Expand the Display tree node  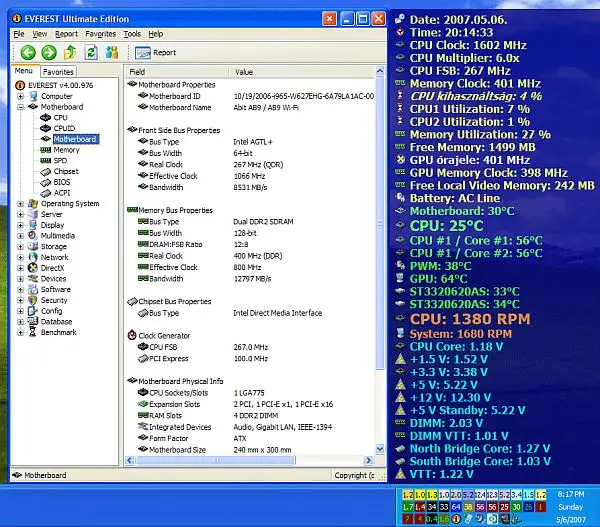click(x=21, y=225)
